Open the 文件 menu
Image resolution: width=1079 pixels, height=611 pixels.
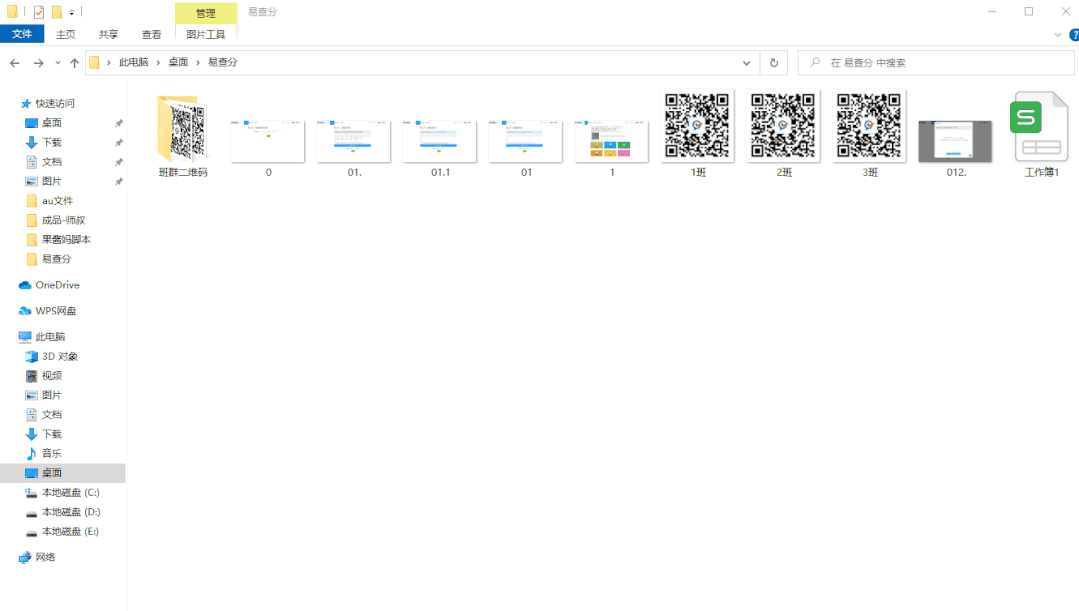pyautogui.click(x=22, y=34)
